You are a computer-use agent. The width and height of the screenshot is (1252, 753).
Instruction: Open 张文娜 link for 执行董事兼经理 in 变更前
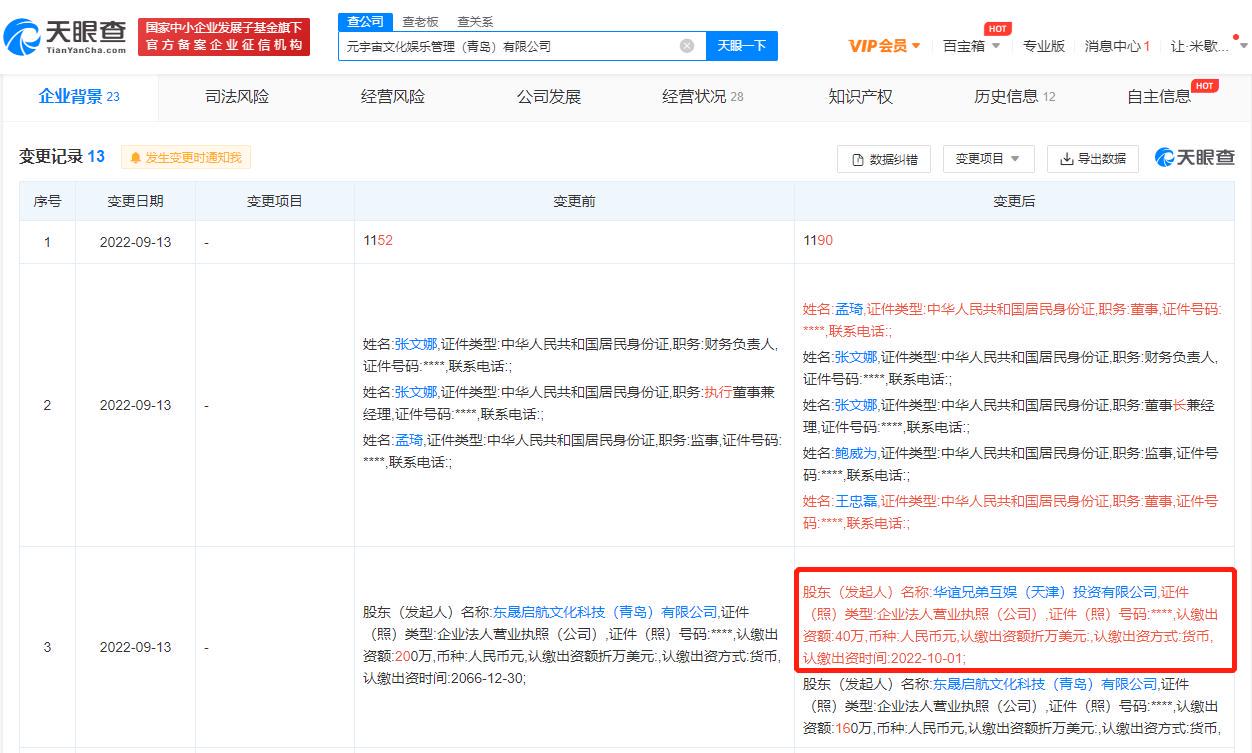(x=415, y=391)
